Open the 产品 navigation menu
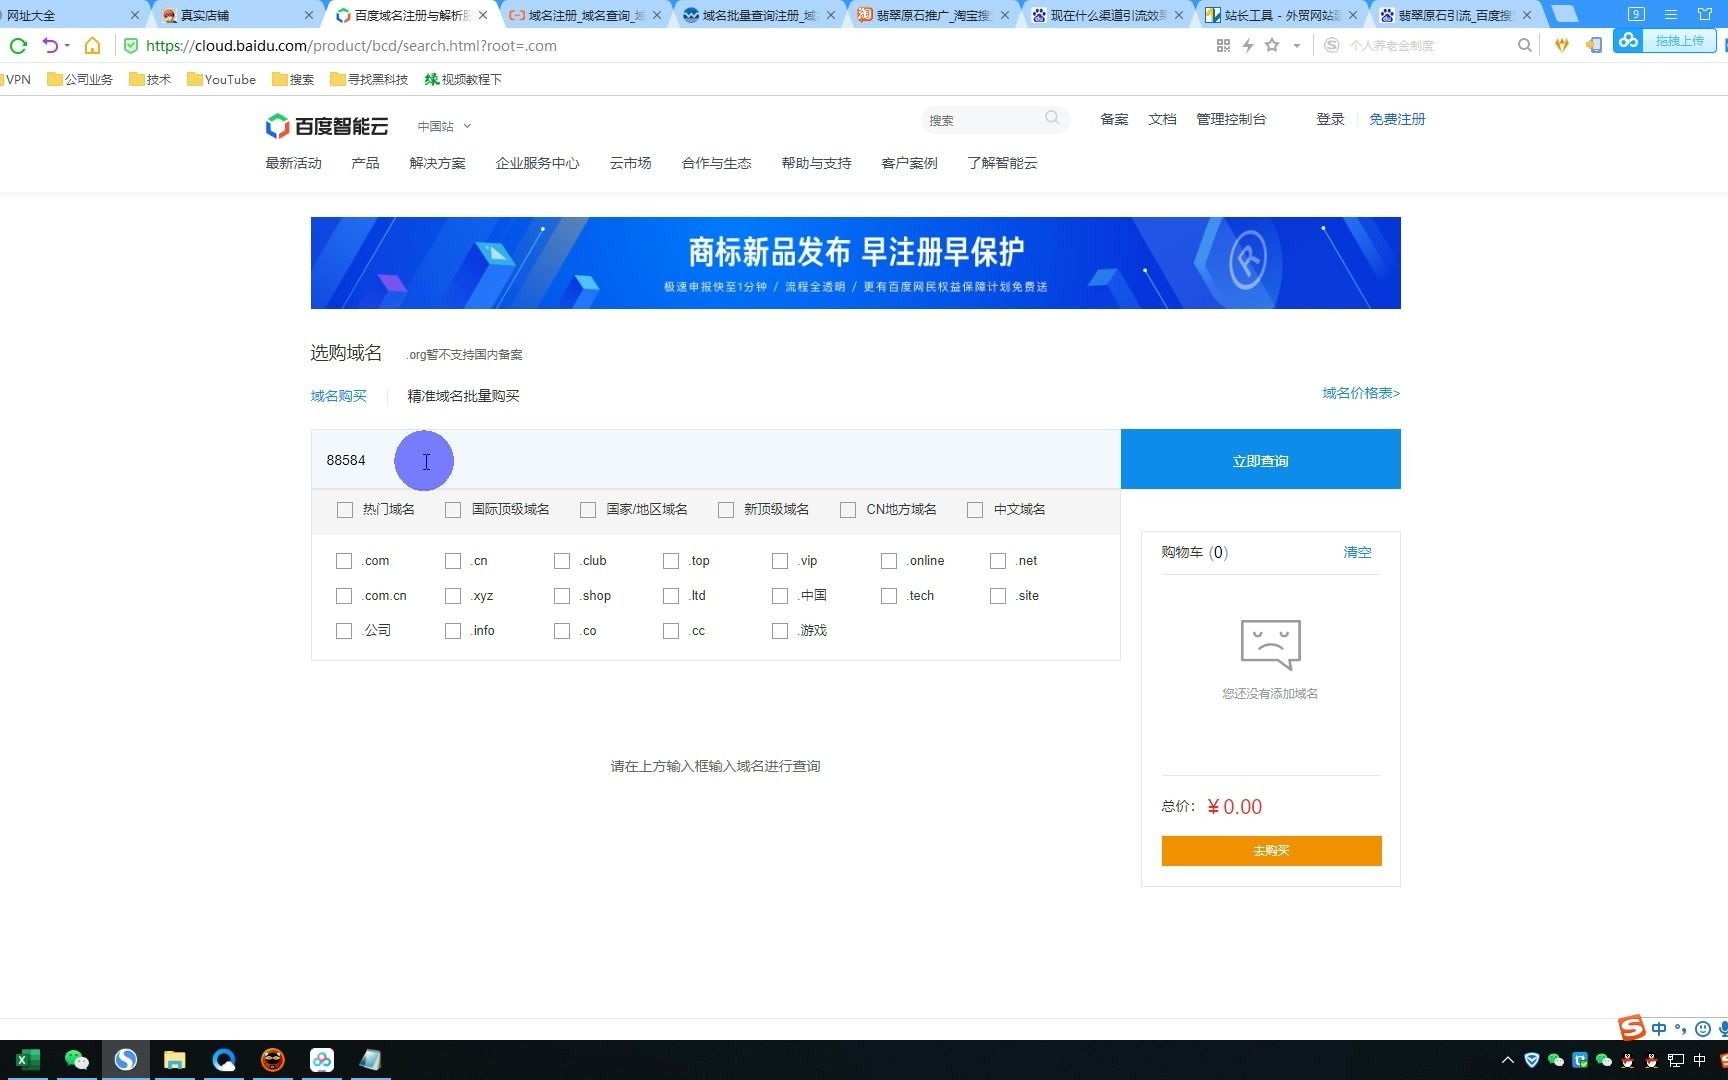 [365, 163]
